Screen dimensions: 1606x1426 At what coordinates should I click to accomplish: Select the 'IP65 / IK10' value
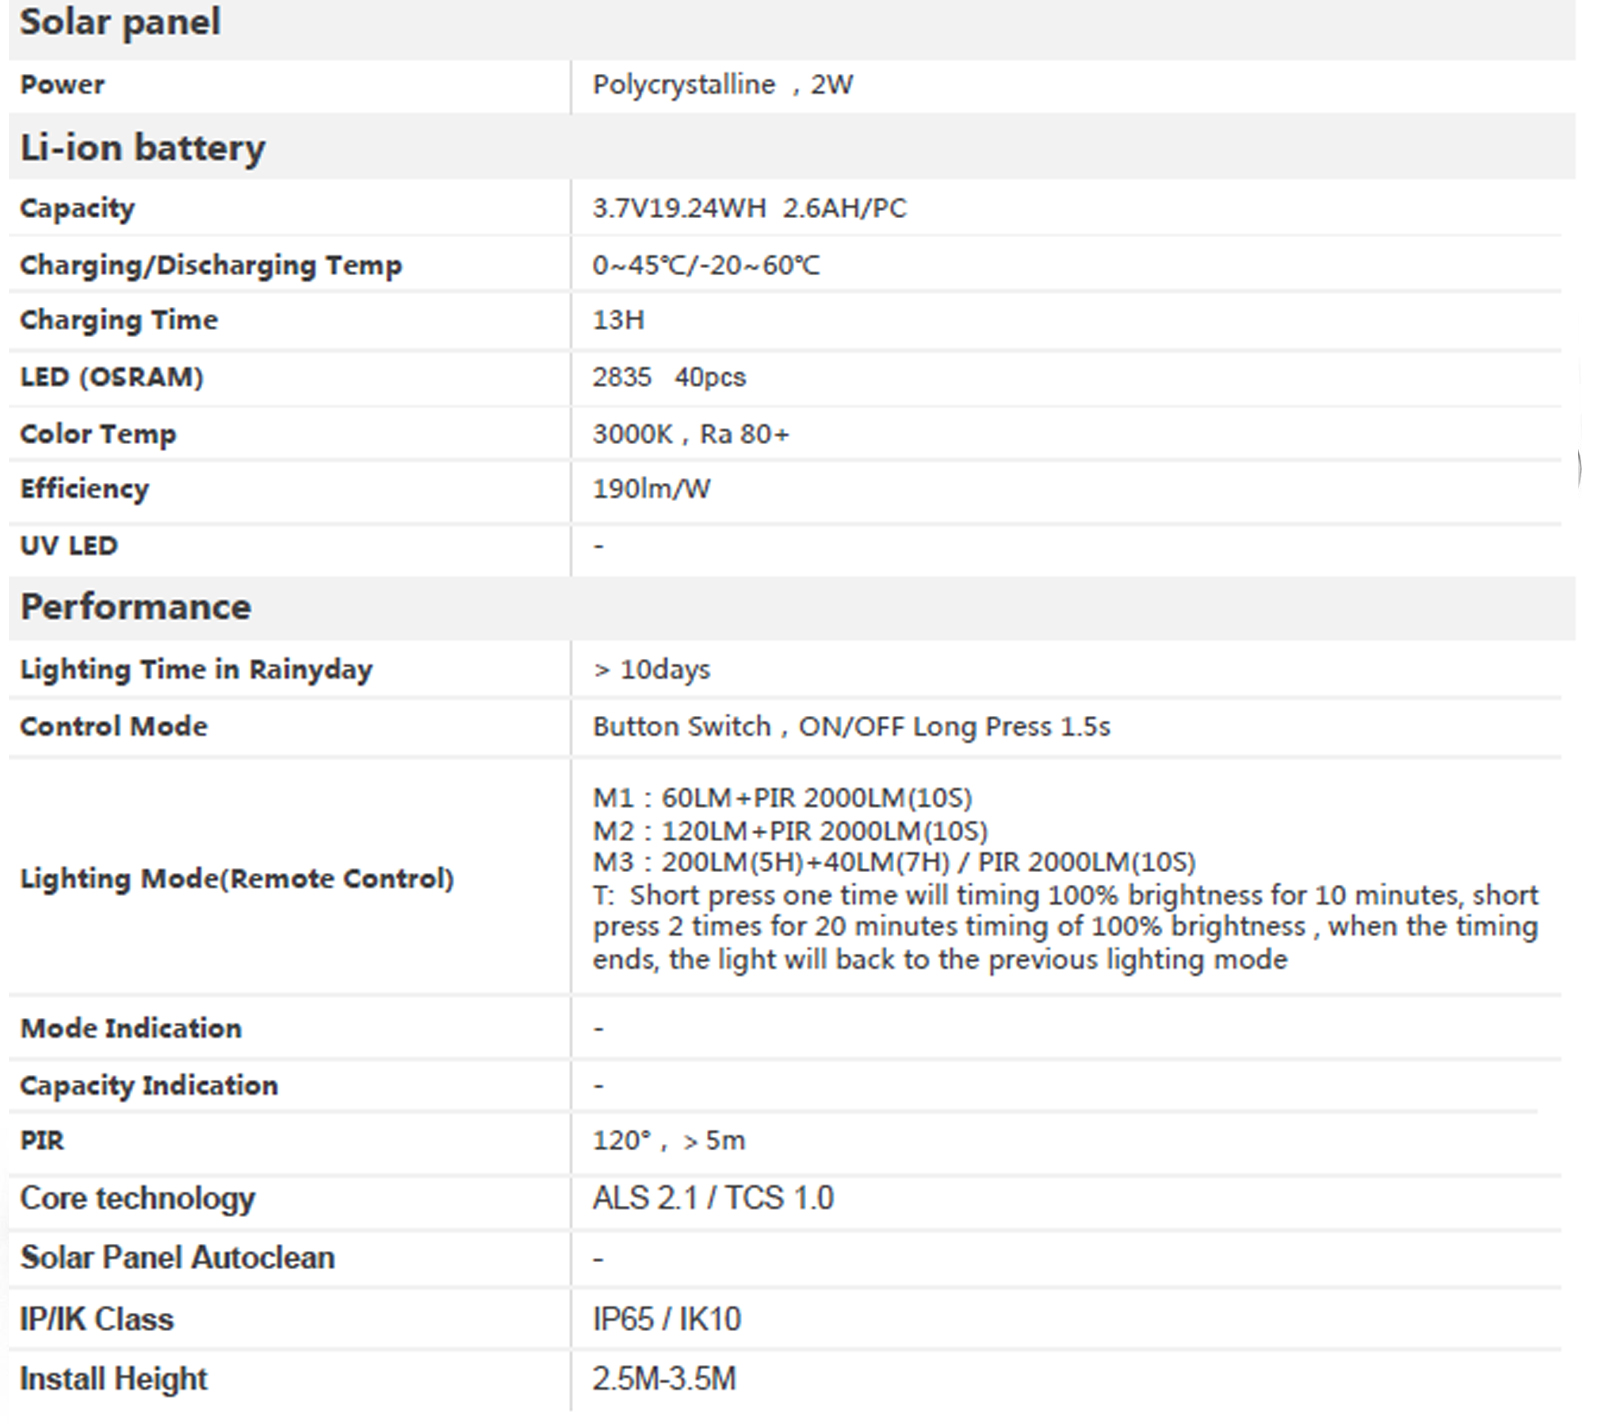(667, 1320)
